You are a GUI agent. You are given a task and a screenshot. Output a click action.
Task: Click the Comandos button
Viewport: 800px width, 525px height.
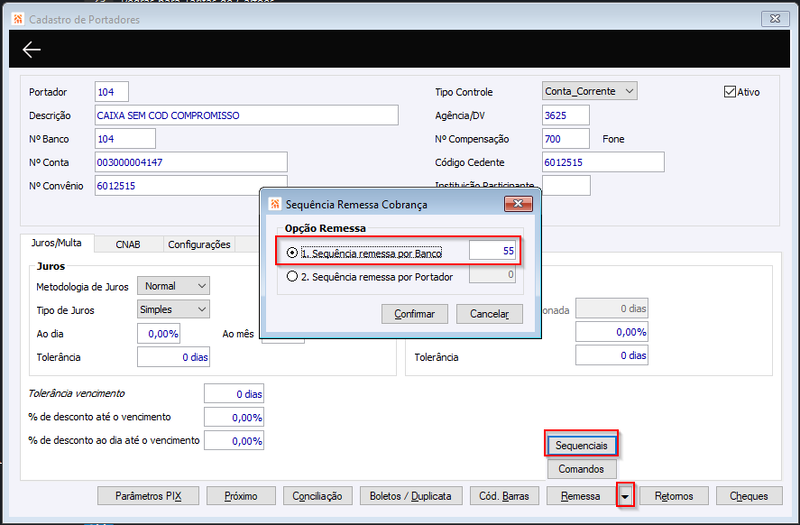click(582, 469)
